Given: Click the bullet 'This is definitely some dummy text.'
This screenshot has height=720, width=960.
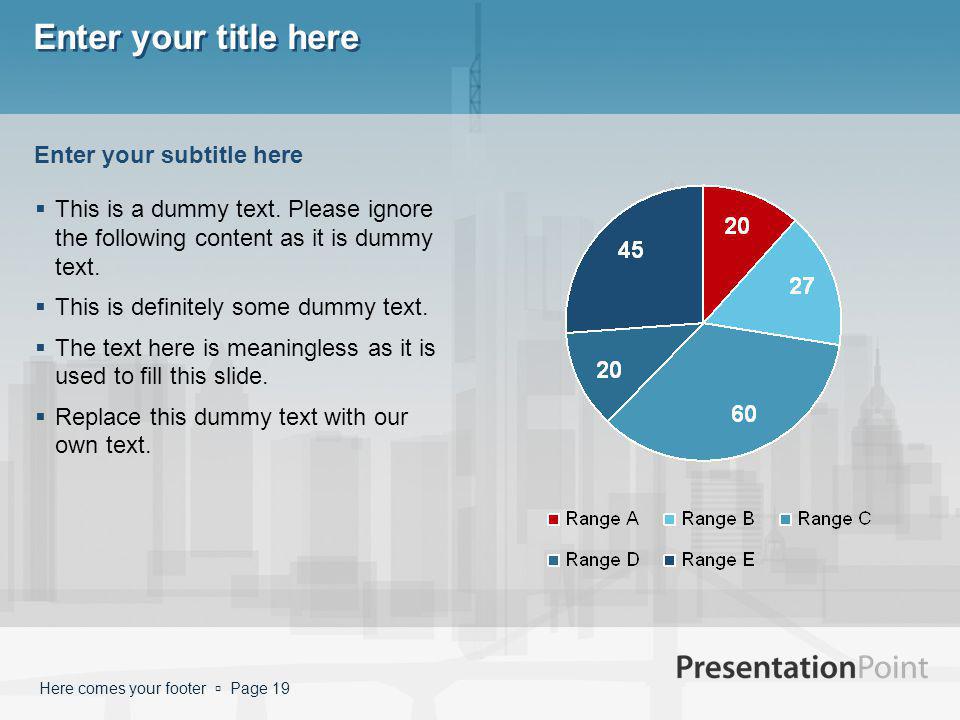Looking at the screenshot, I should [x=241, y=307].
